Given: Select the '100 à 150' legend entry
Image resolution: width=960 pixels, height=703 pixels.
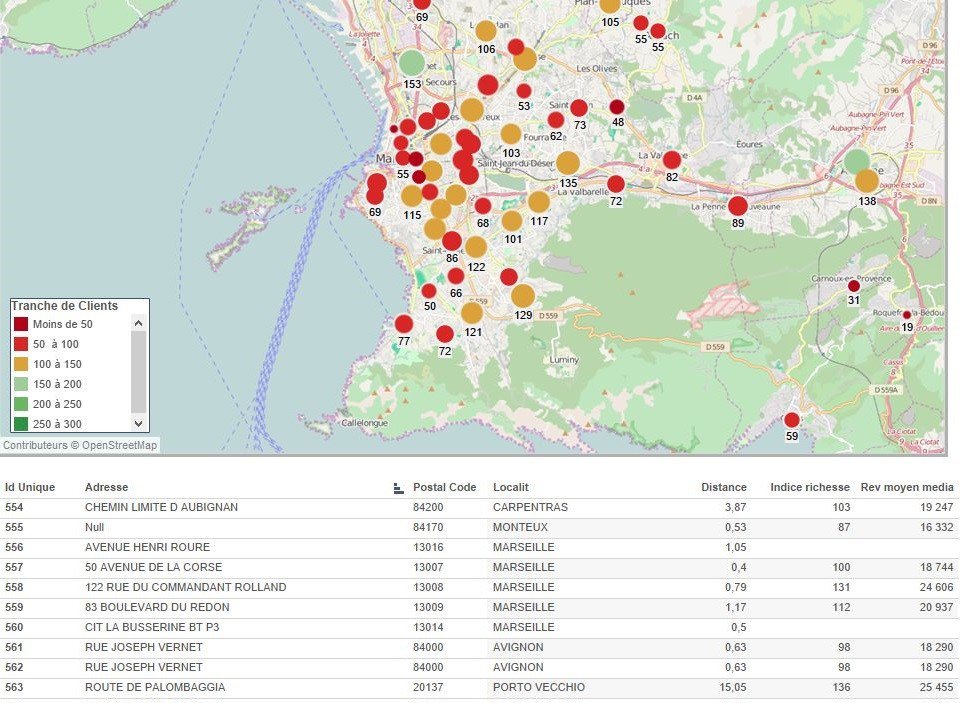Looking at the screenshot, I should 58,364.
